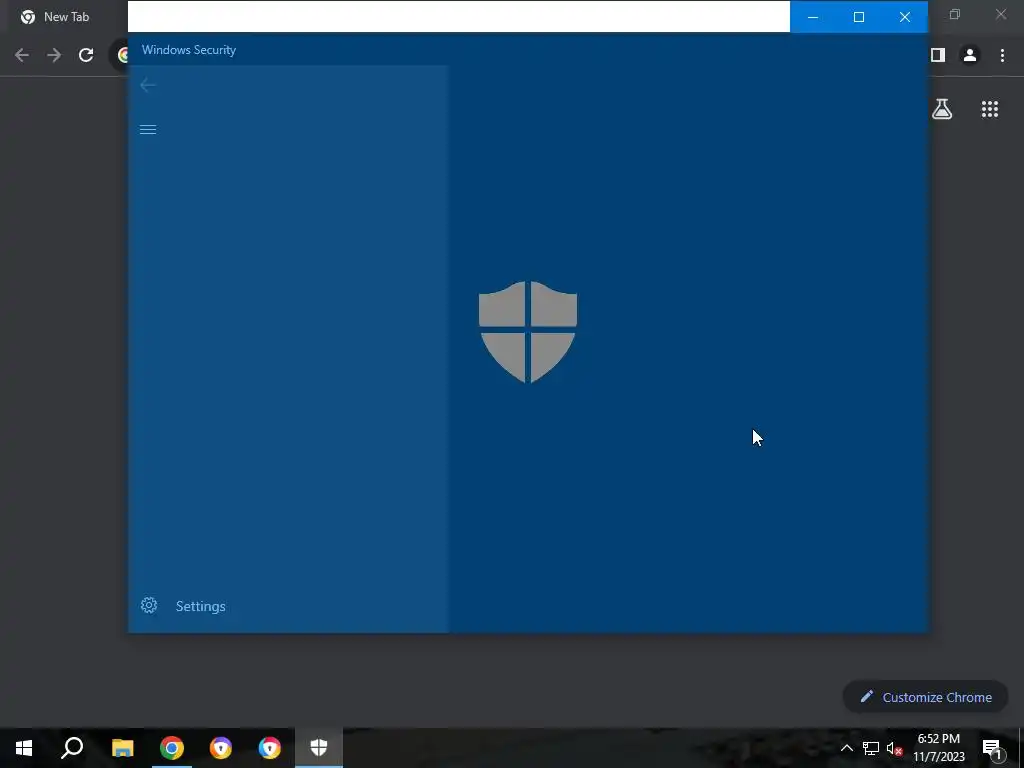The image size is (1024, 768).
Task: Open the Windows Start menu
Action: tap(24, 748)
